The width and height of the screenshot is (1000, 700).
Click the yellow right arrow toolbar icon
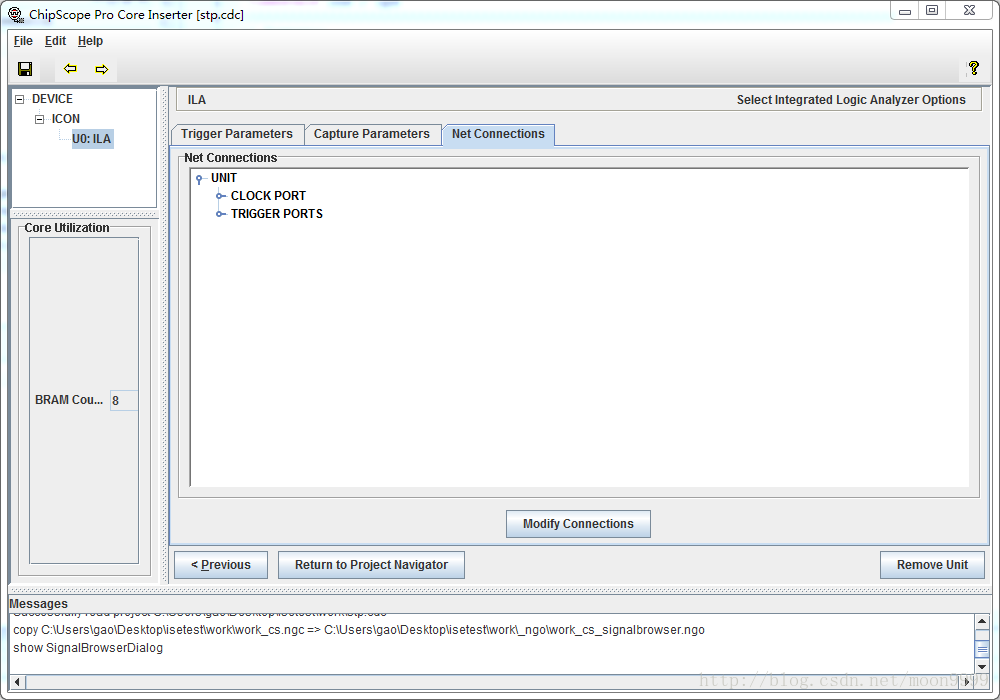[x=101, y=69]
